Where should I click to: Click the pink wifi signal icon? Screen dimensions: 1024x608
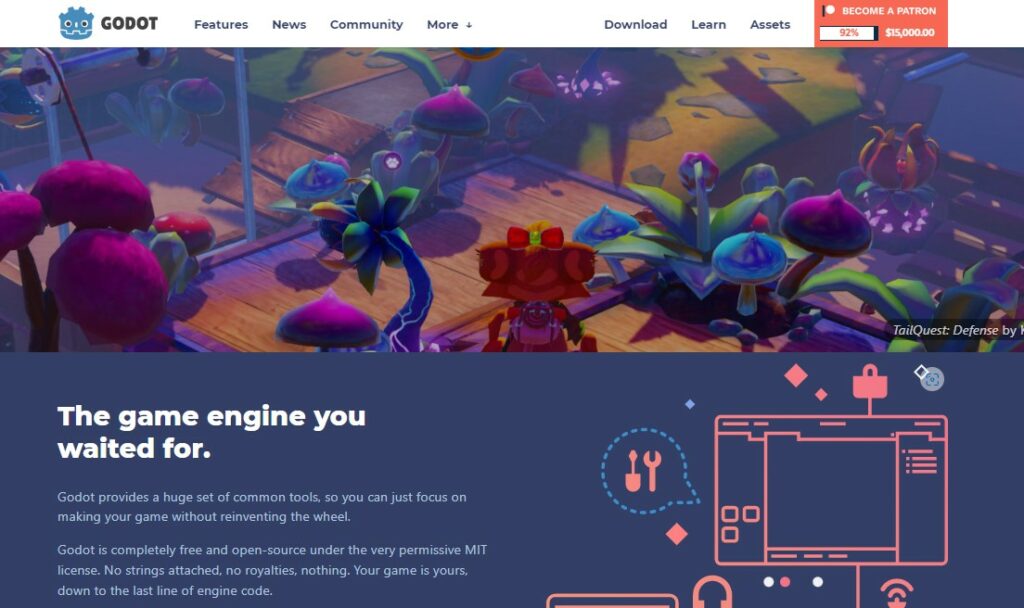click(x=897, y=593)
